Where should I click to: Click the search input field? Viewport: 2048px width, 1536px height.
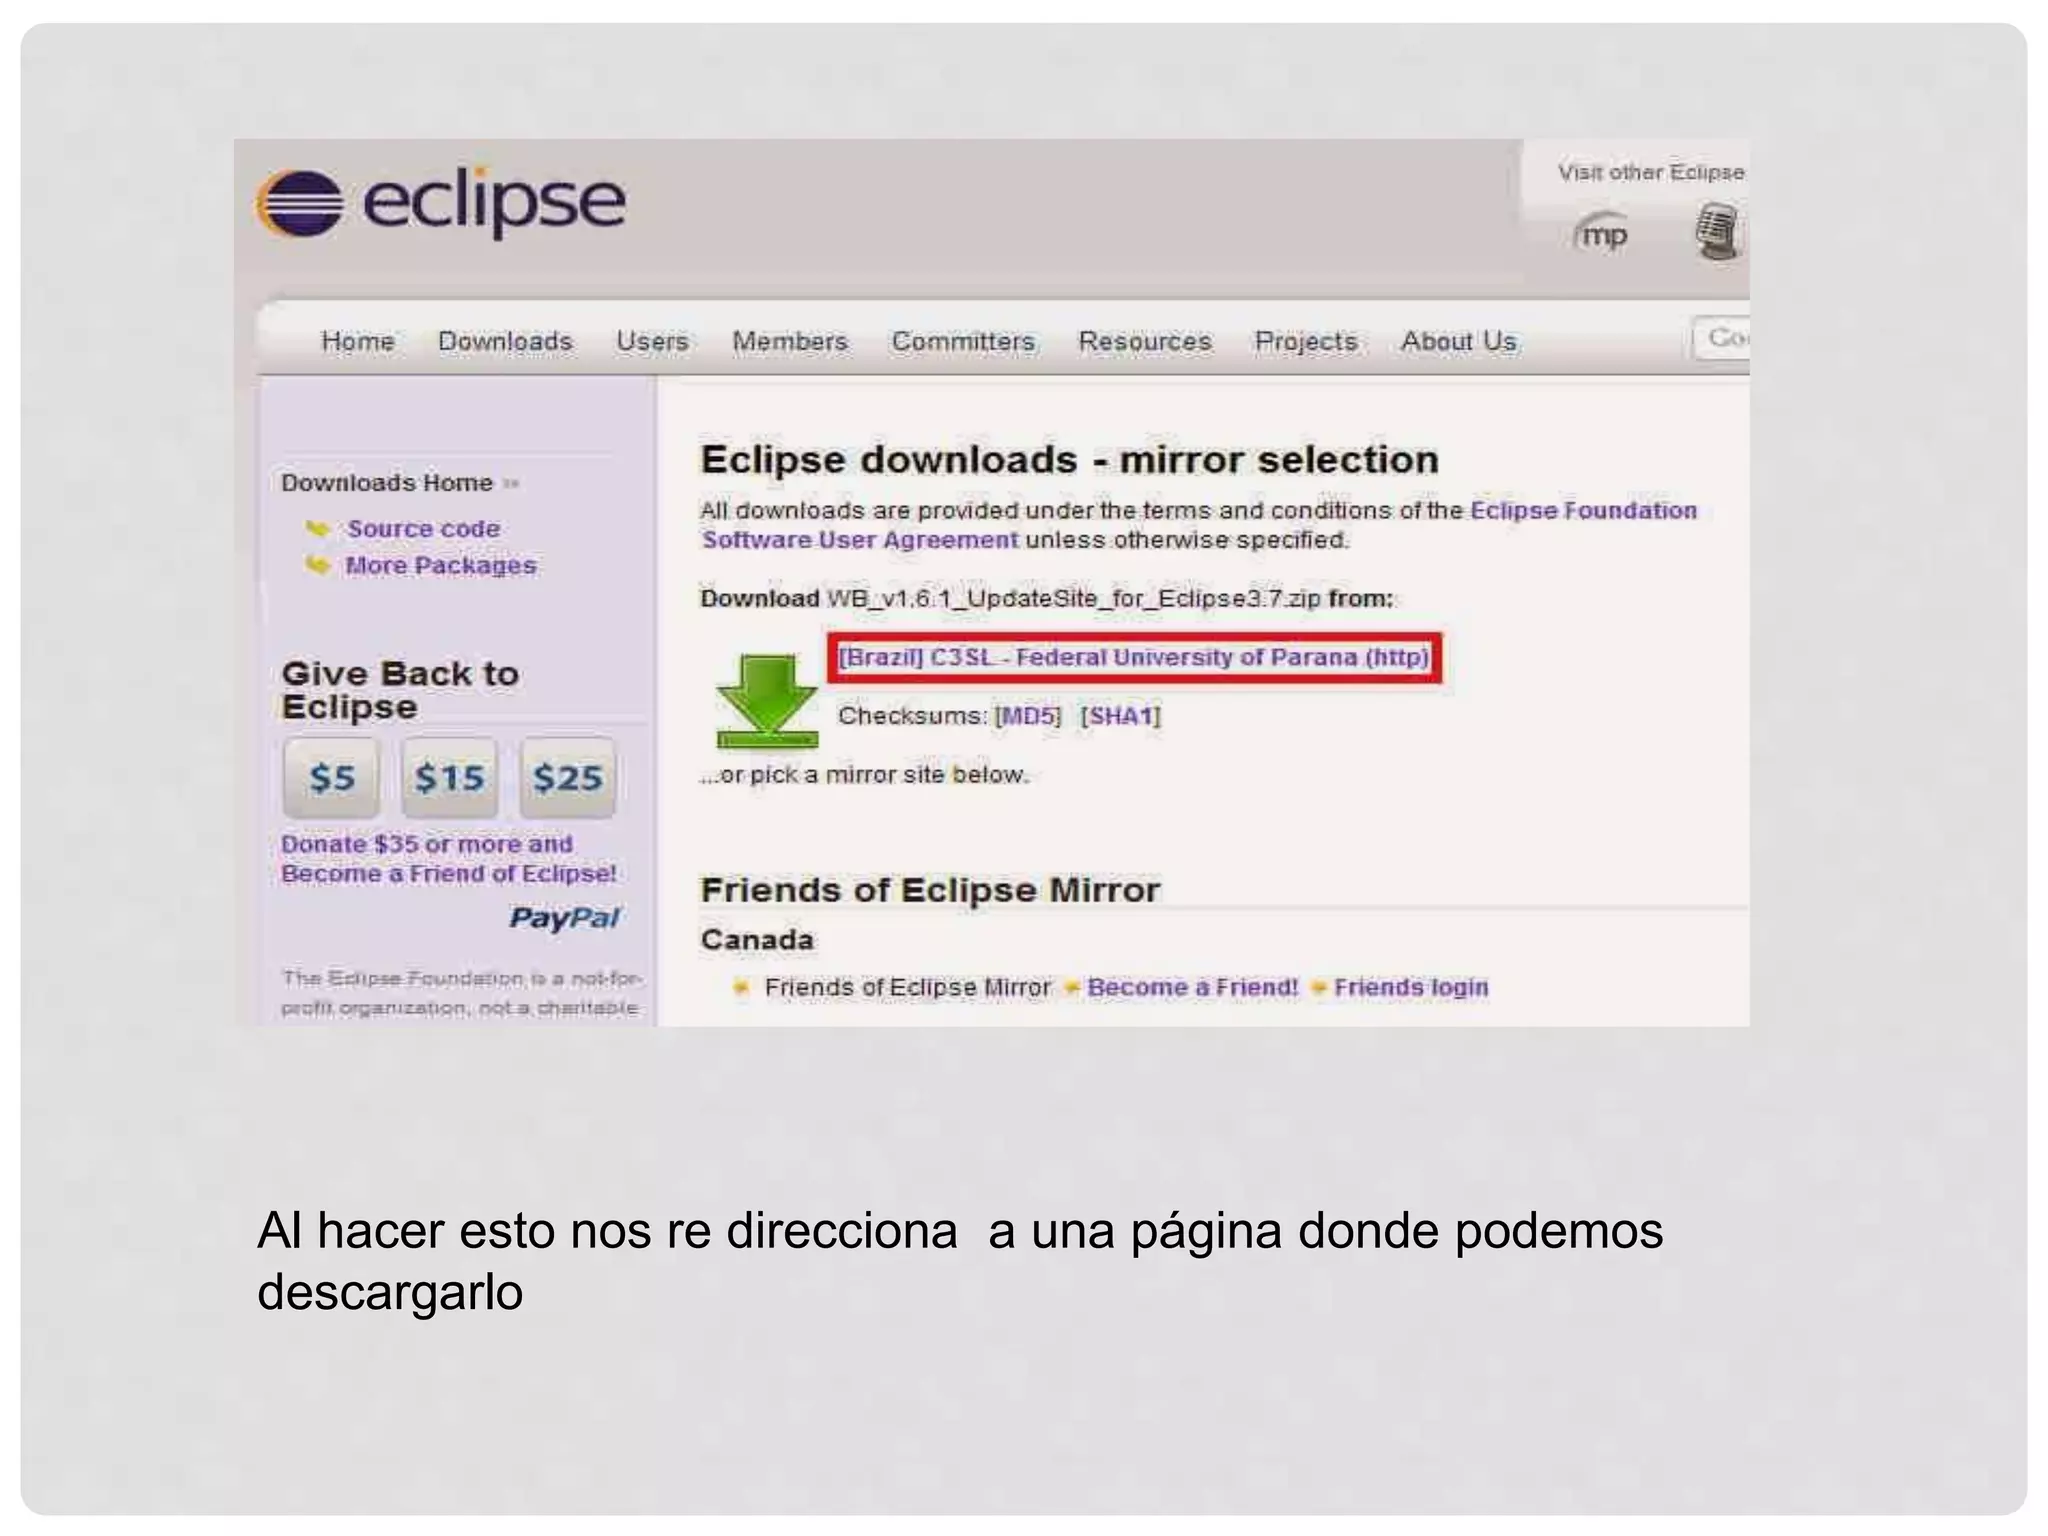[1720, 338]
